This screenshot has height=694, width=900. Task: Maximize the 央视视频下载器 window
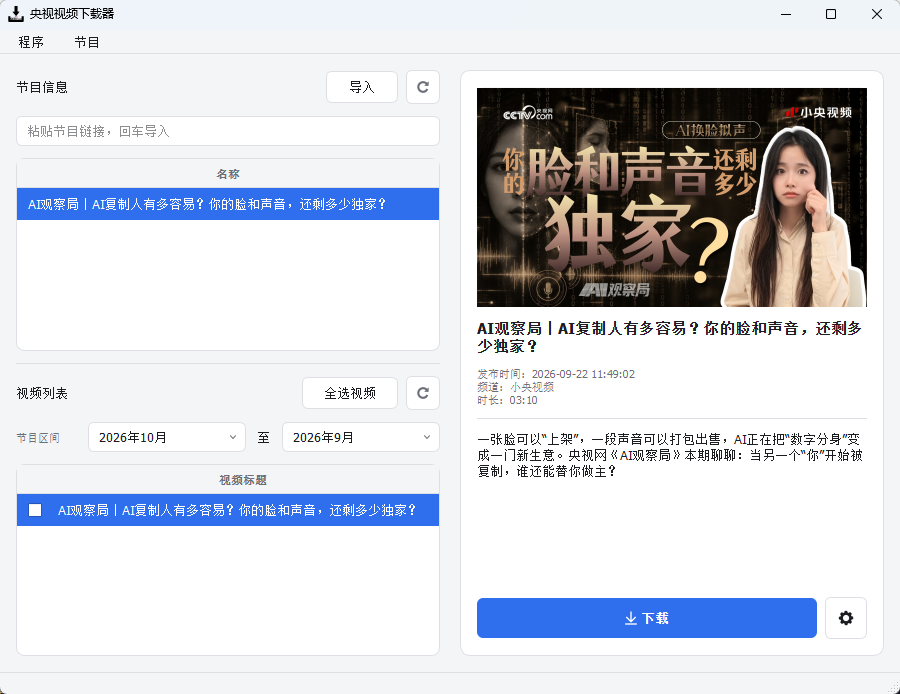831,14
